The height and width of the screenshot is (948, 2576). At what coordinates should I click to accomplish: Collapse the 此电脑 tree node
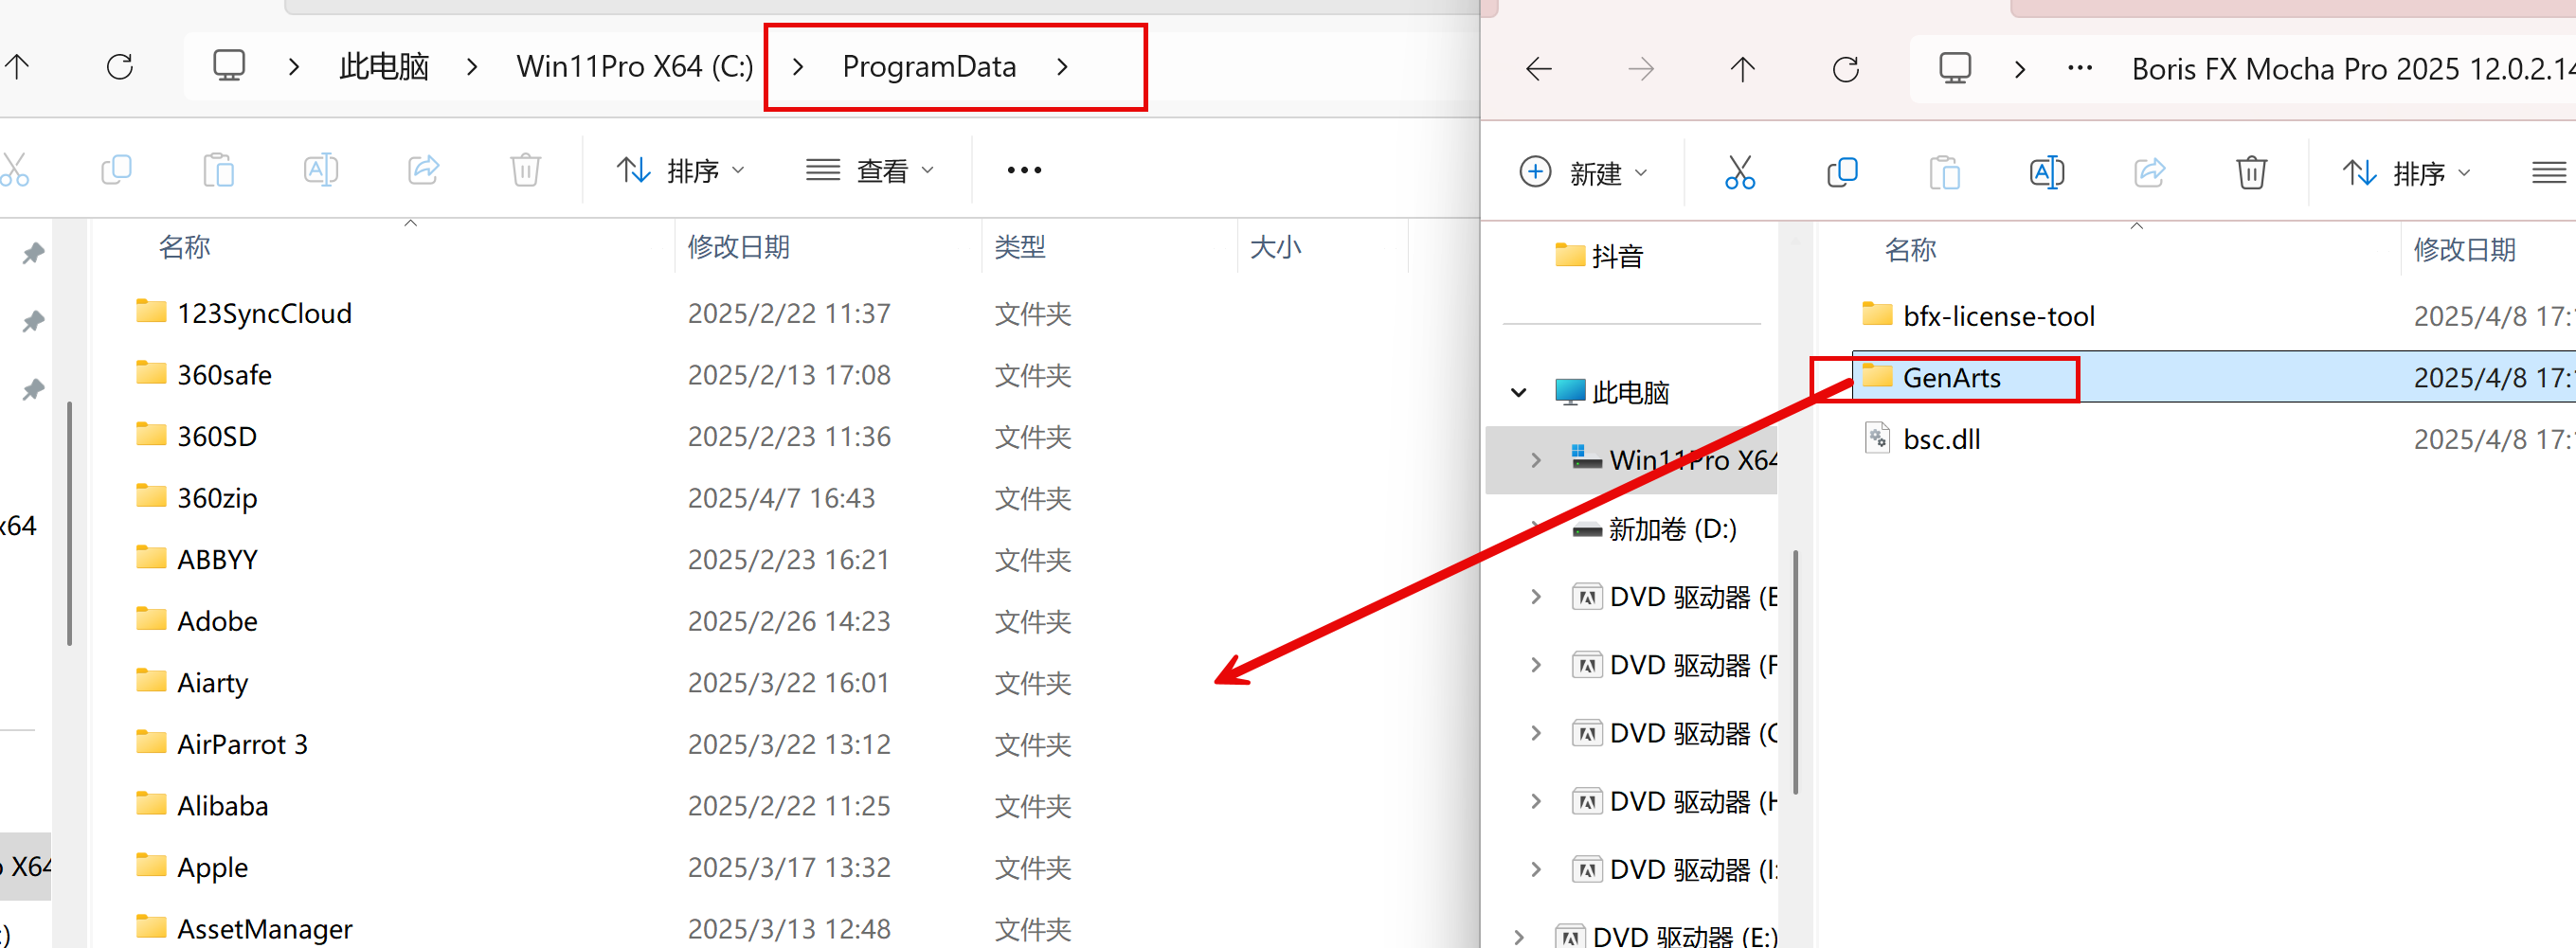1518,393
